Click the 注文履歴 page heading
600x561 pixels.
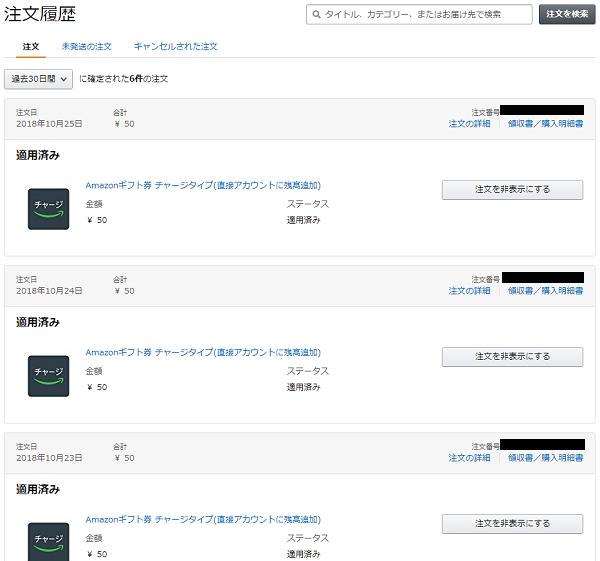[x=40, y=14]
